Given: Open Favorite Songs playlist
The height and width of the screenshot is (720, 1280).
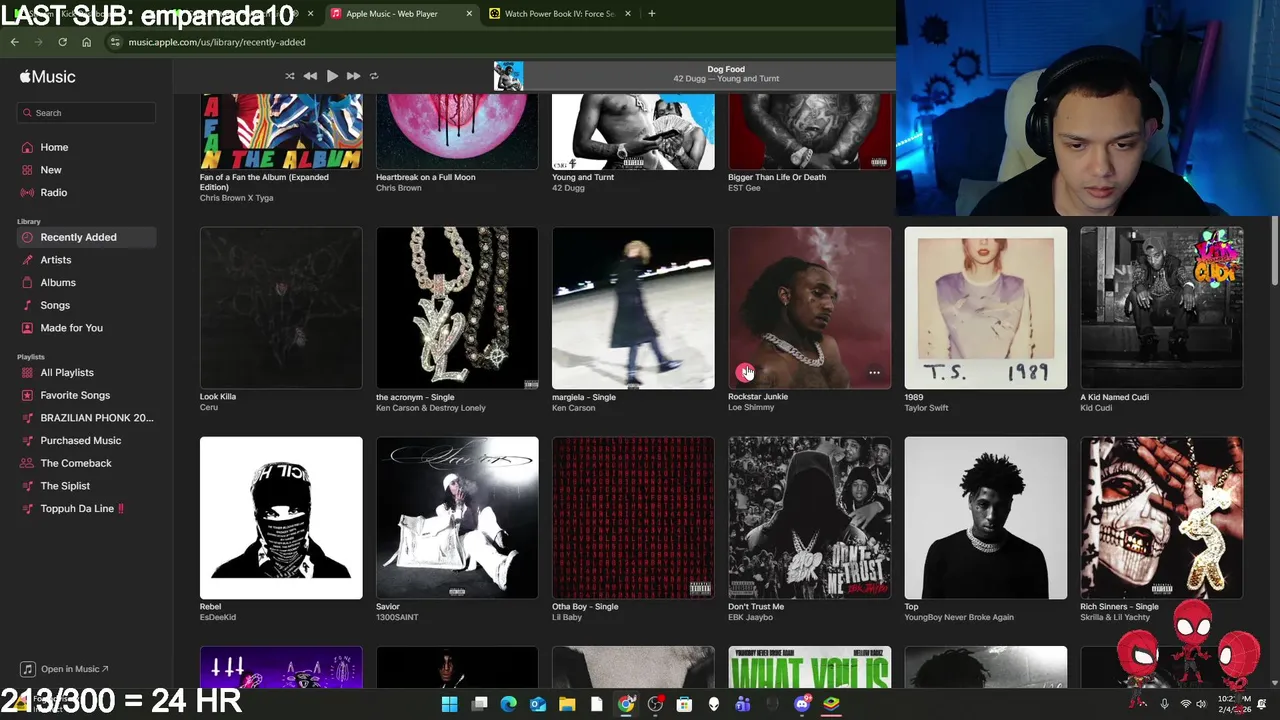Looking at the screenshot, I should 75,395.
